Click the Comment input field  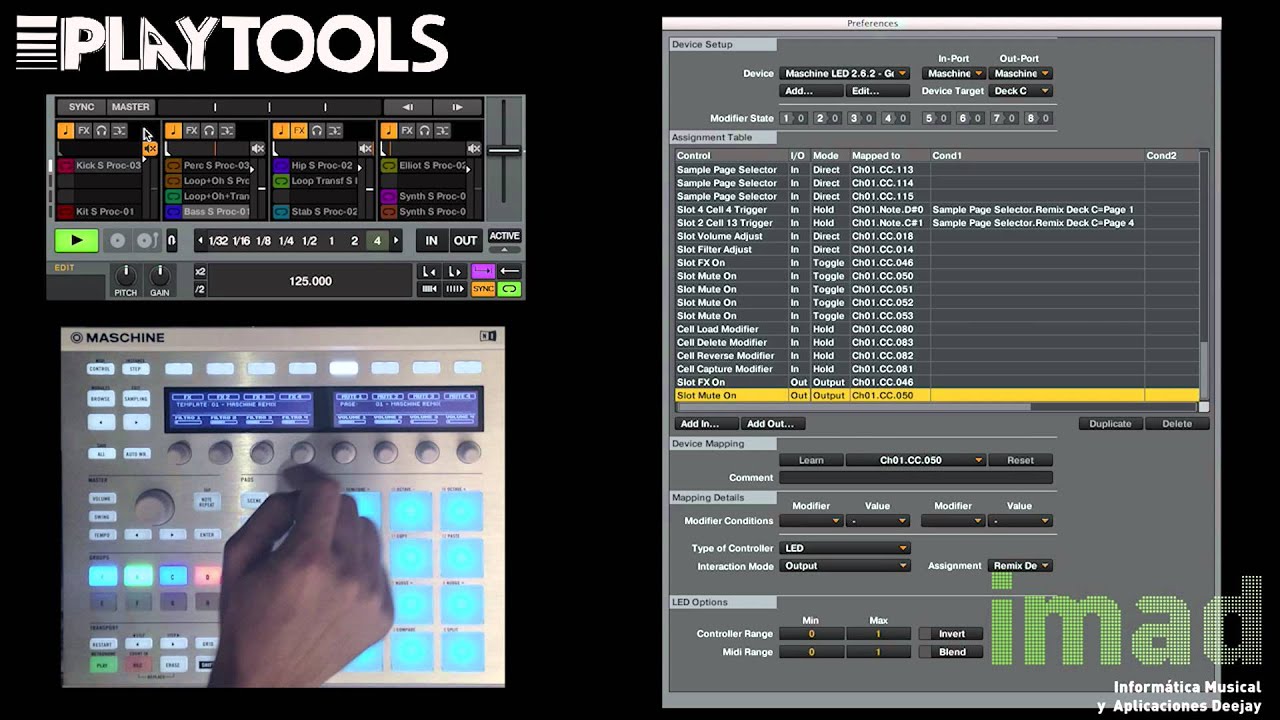[916, 478]
